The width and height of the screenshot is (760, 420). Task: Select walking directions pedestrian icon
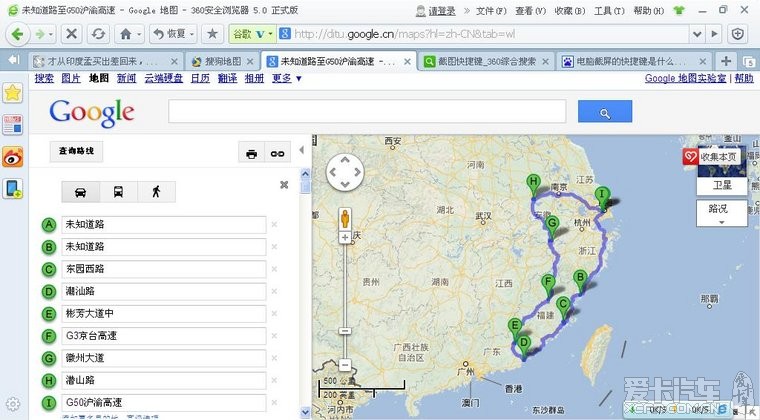pos(156,192)
